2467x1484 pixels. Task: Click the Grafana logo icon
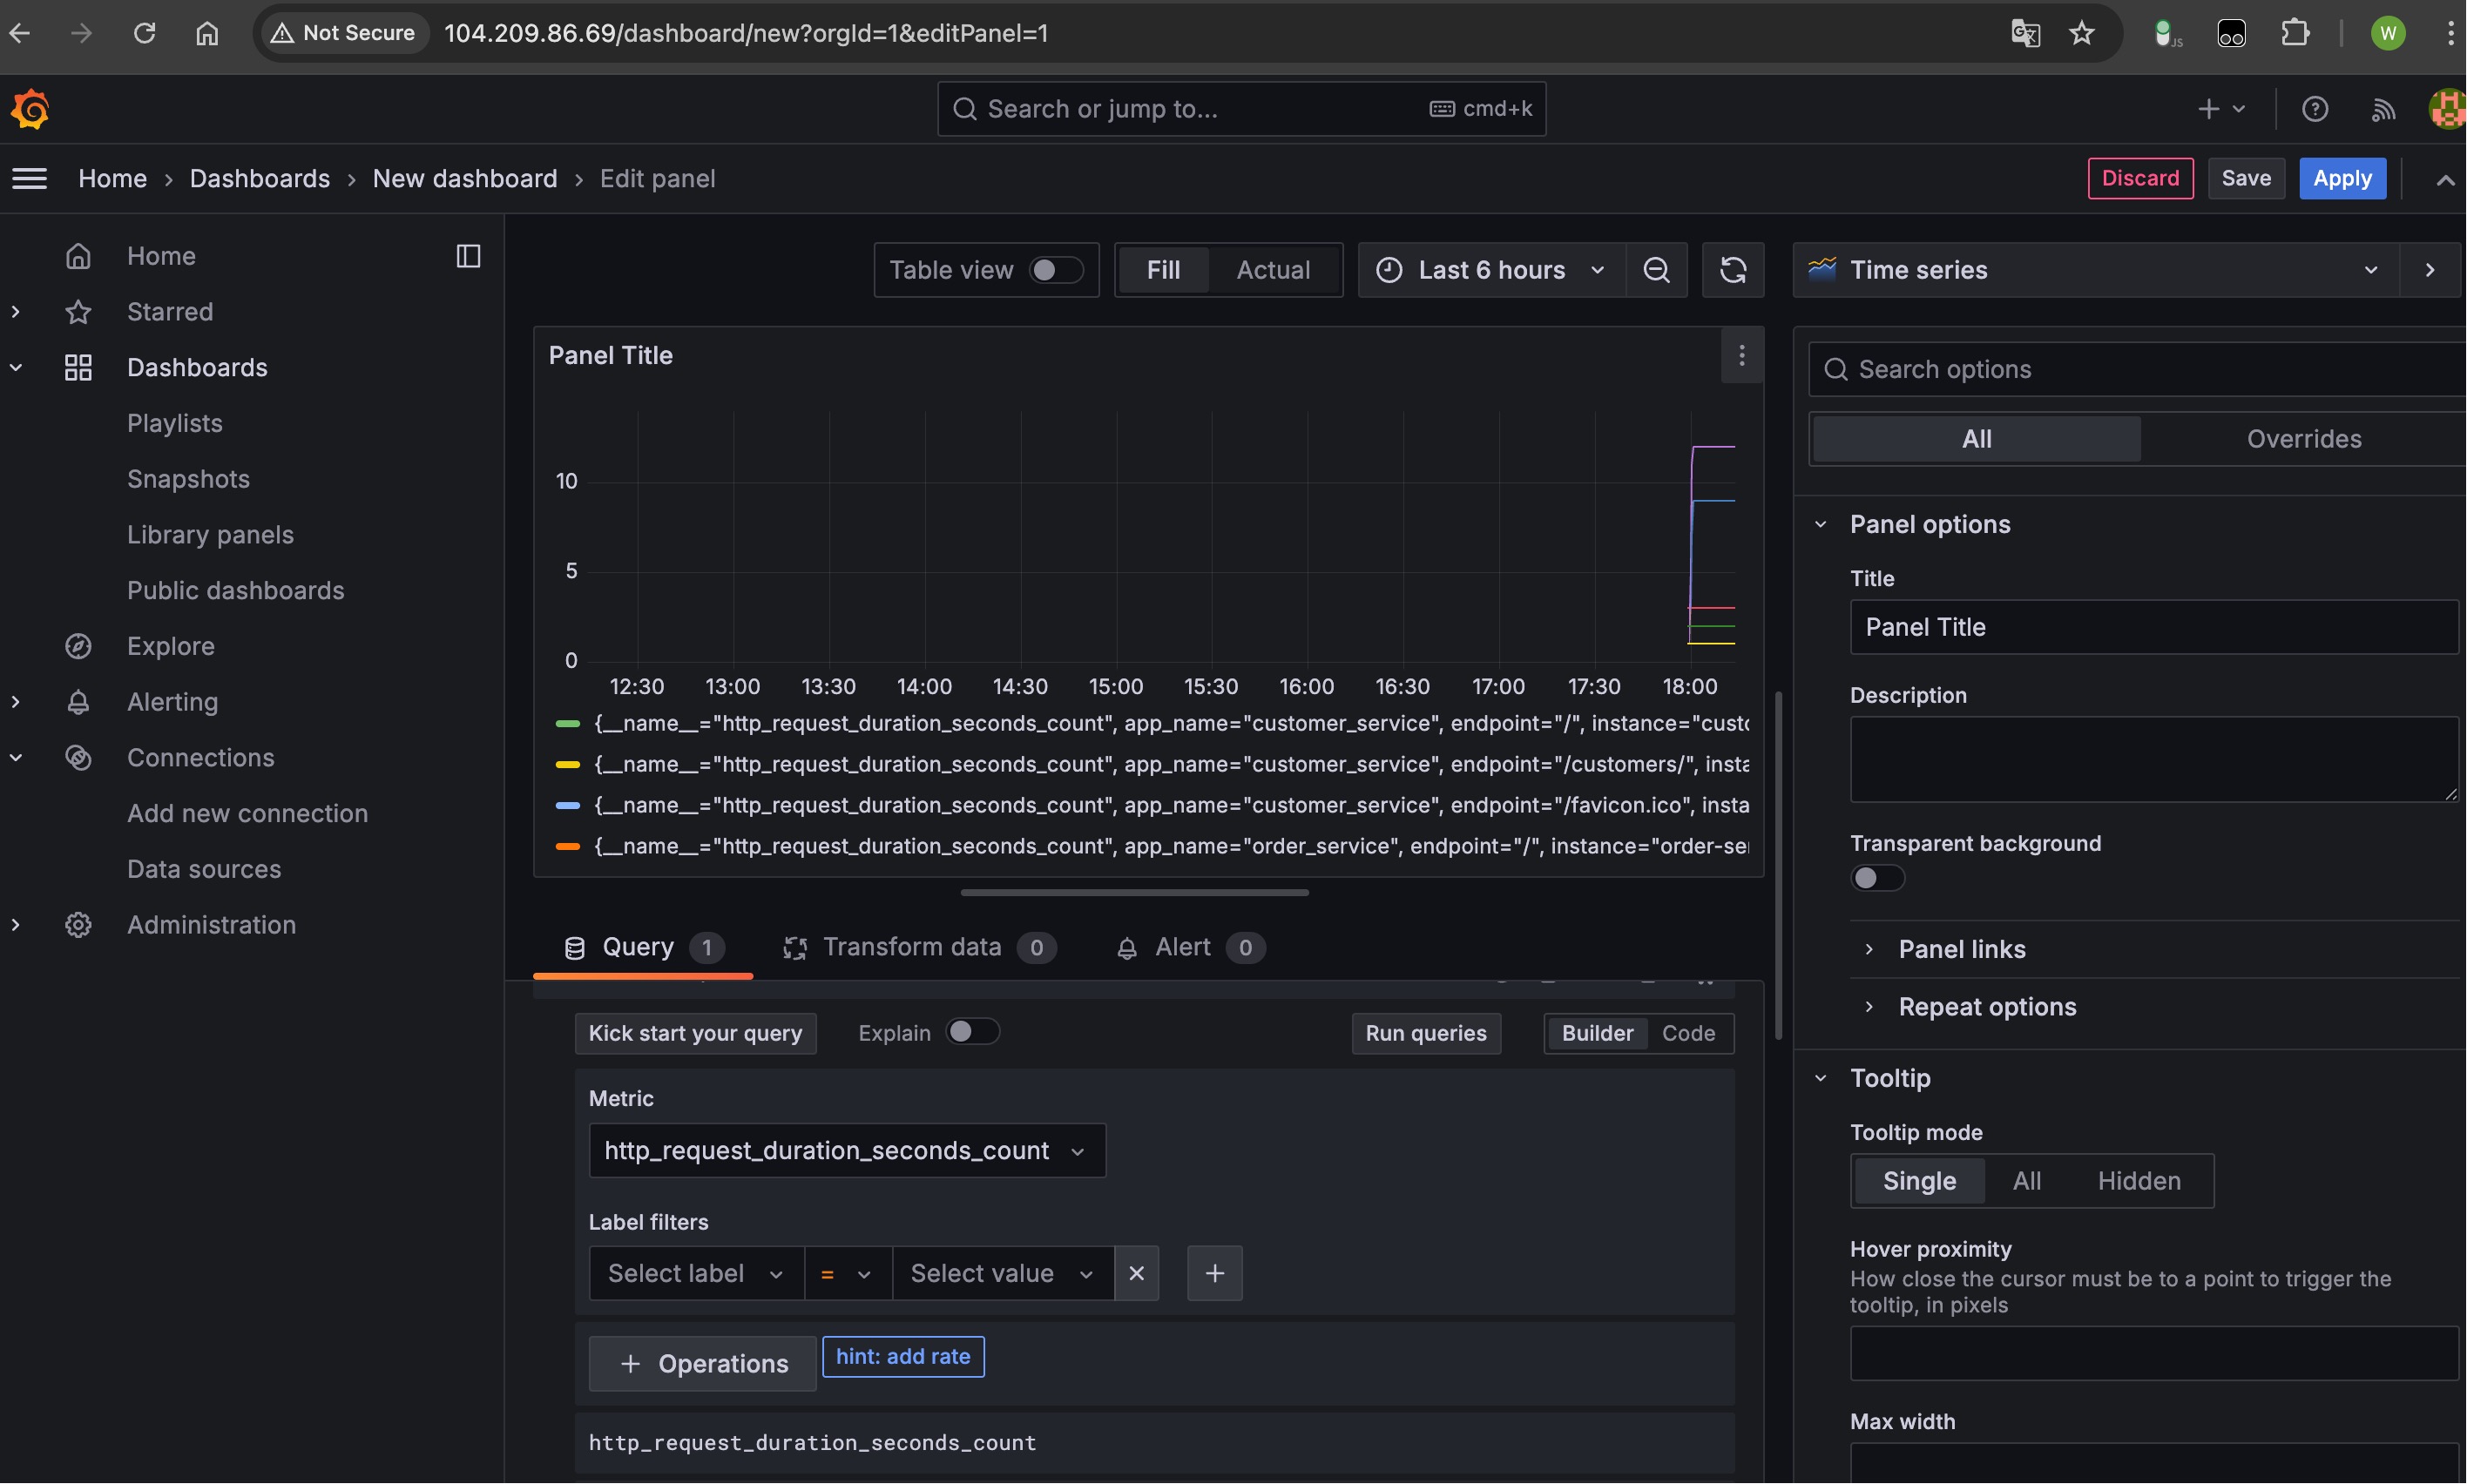[x=30, y=109]
